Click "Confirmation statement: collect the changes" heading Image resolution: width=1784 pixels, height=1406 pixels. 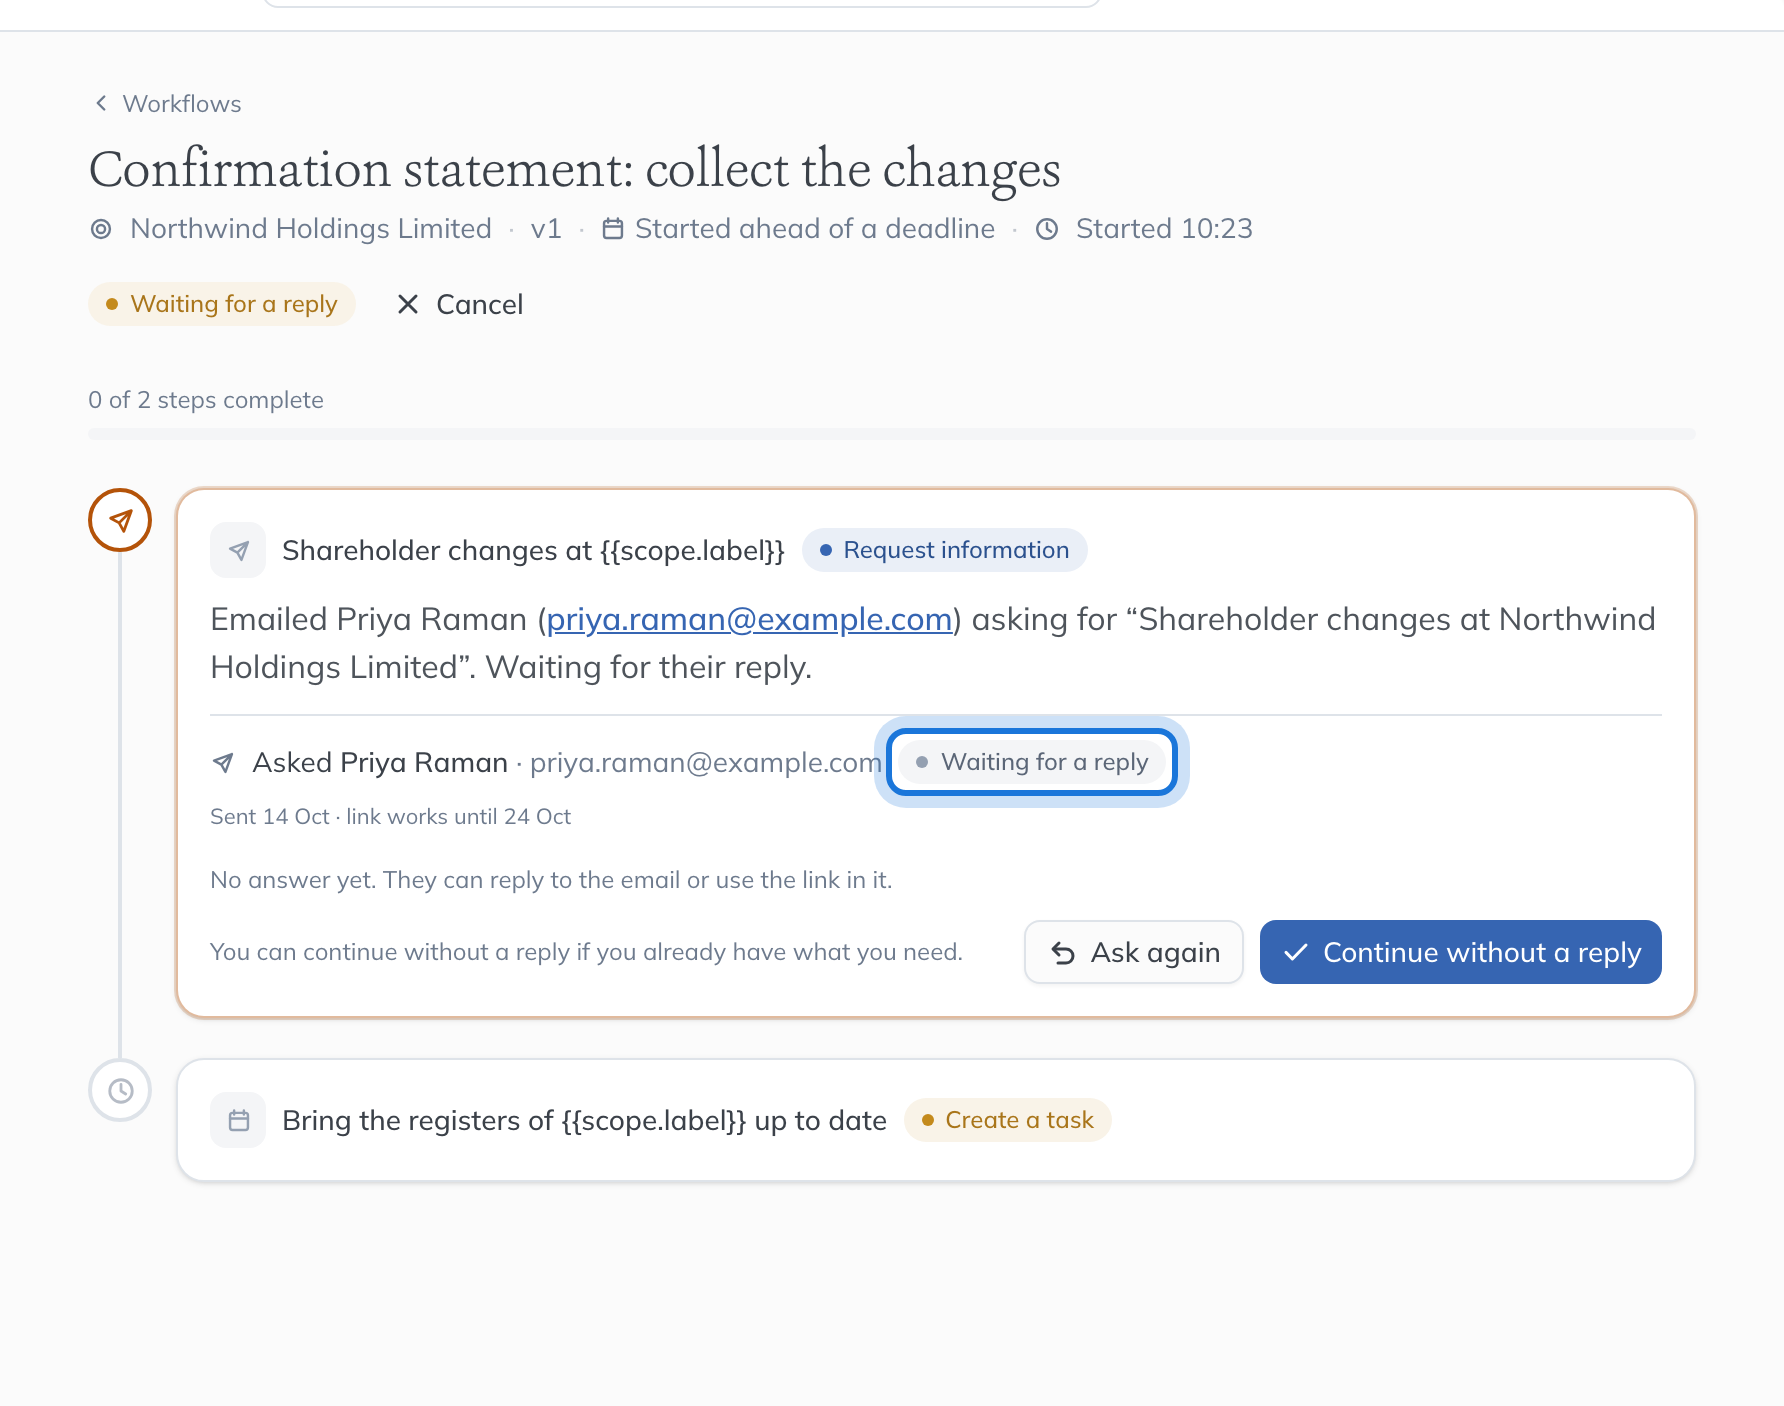point(575,168)
